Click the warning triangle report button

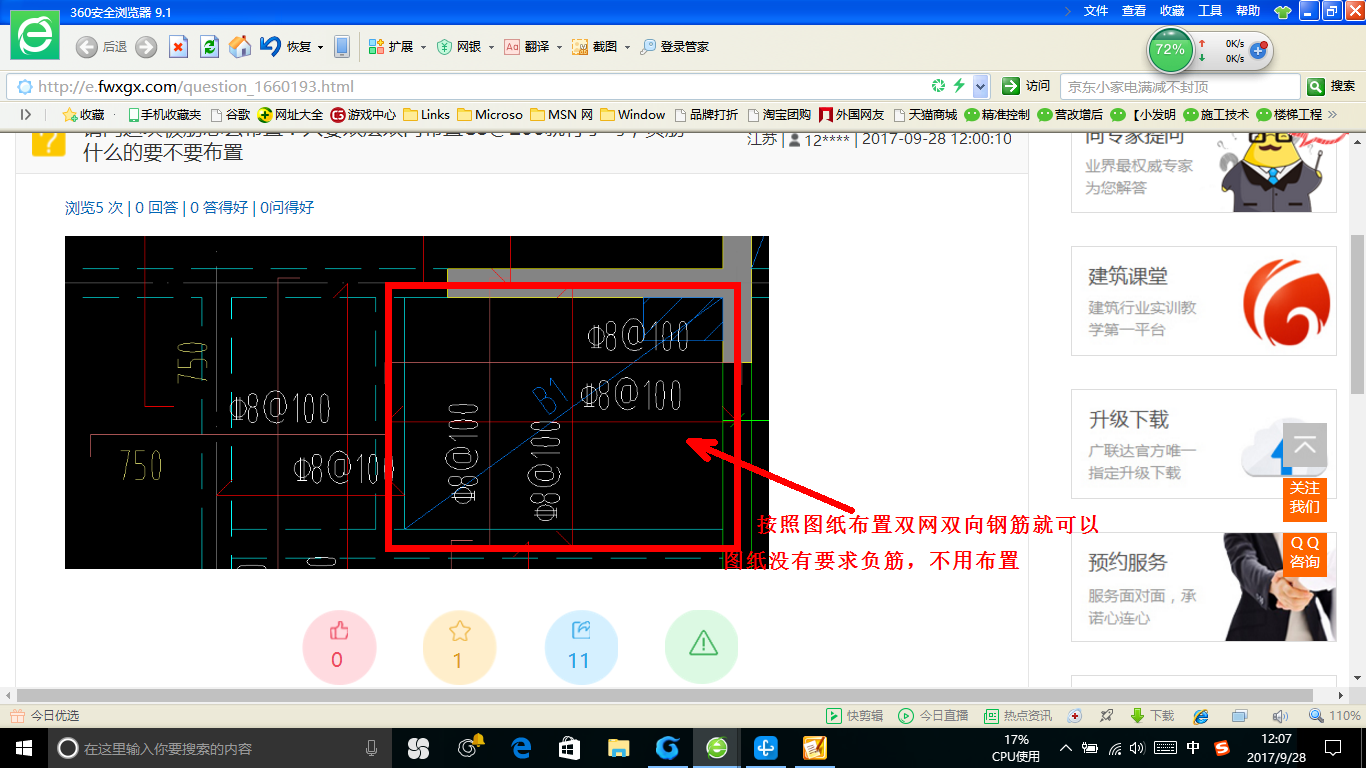click(702, 646)
